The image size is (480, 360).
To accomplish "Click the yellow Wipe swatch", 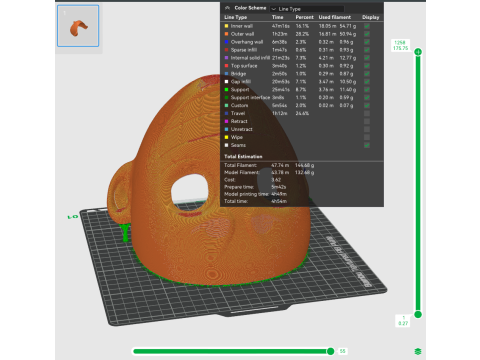I will (226, 137).
